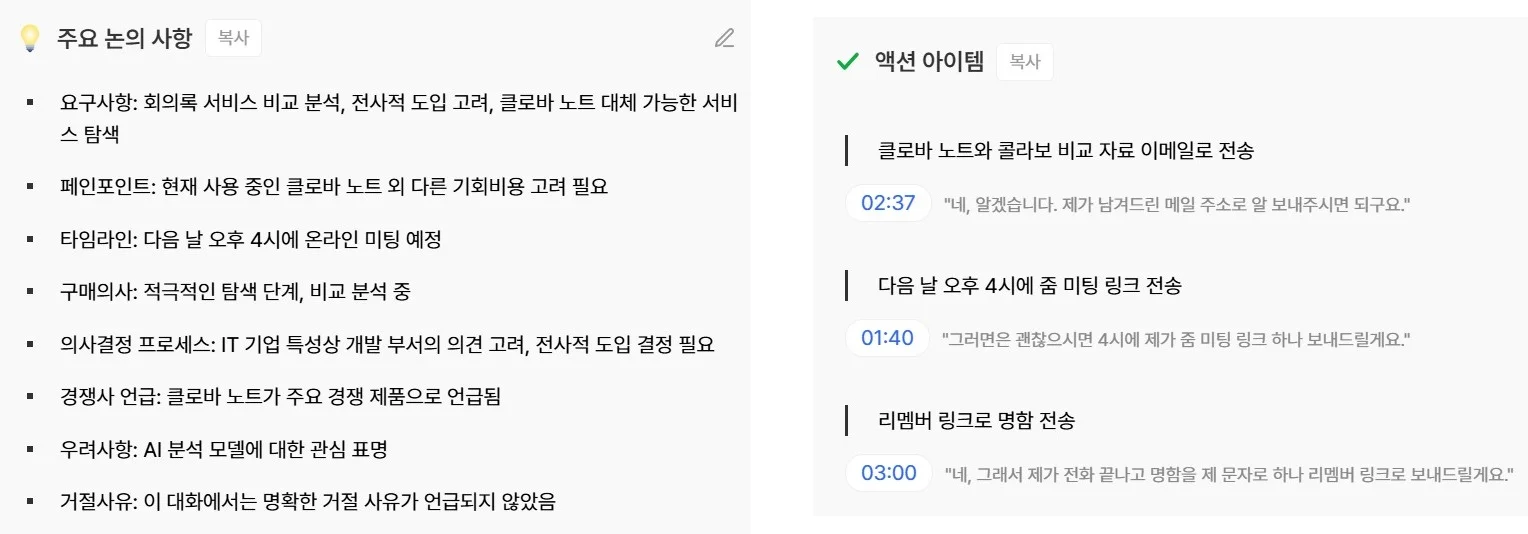Image resolution: width=1528 pixels, height=534 pixels.
Task: Click the 거절사유 bullet item
Action: [x=307, y=502]
